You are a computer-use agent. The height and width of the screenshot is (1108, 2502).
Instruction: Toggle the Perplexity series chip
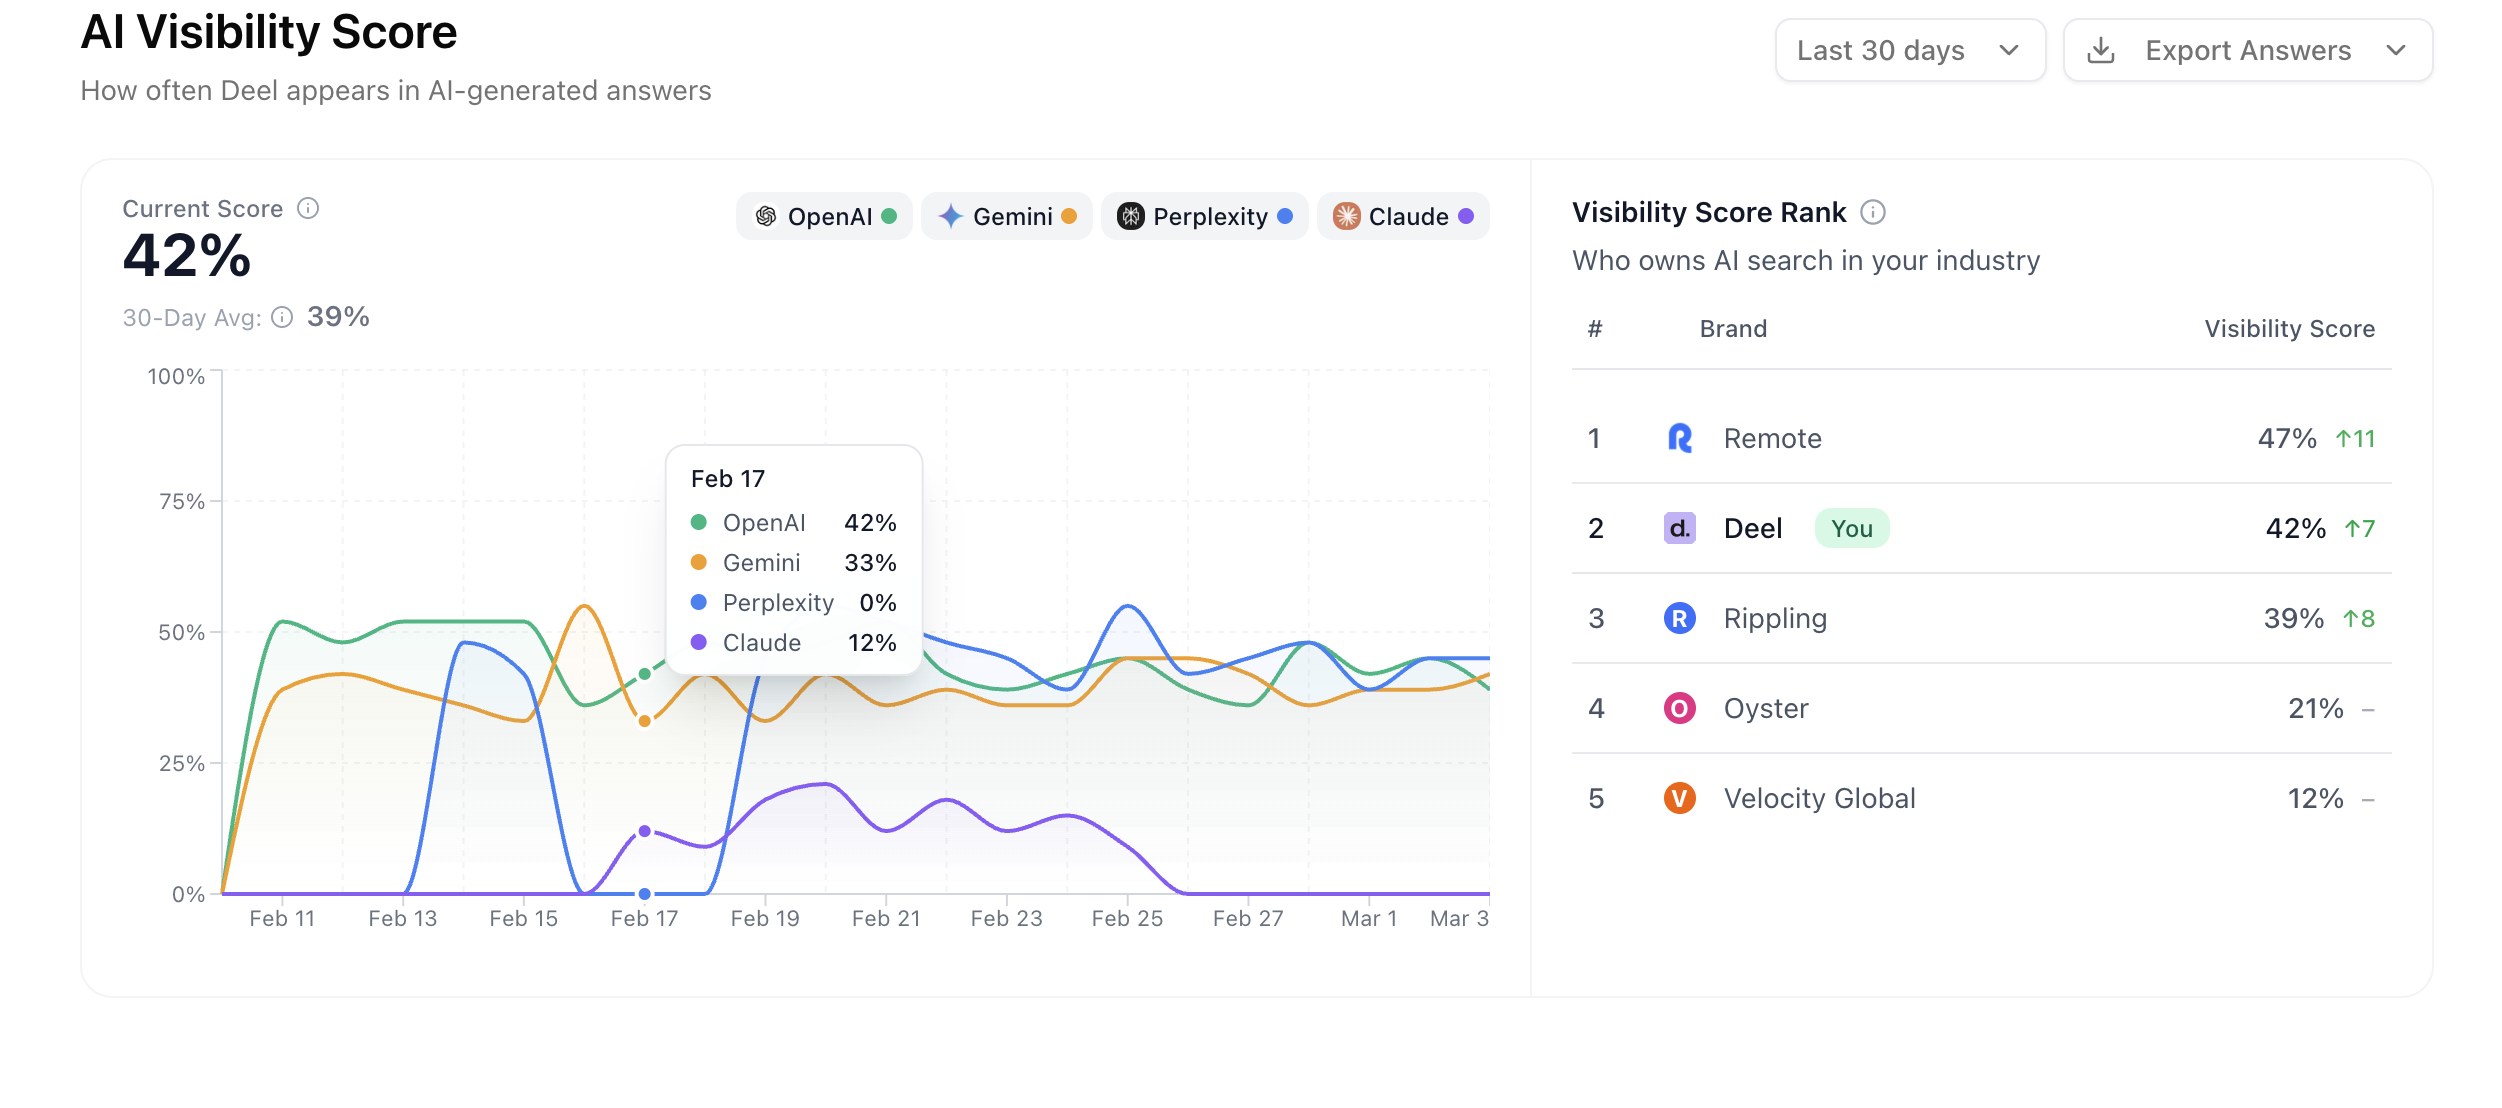tap(1204, 216)
